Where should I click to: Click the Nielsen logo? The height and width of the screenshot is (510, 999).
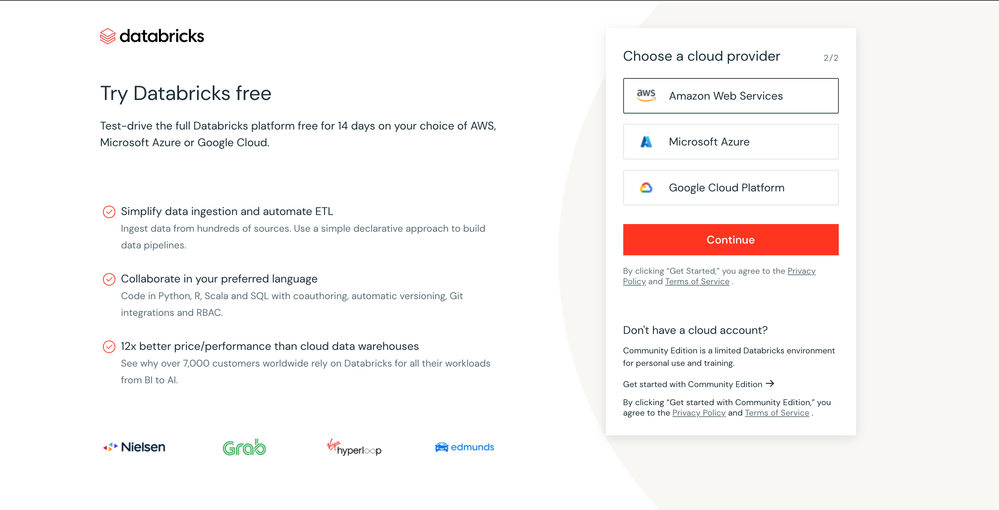click(x=134, y=447)
